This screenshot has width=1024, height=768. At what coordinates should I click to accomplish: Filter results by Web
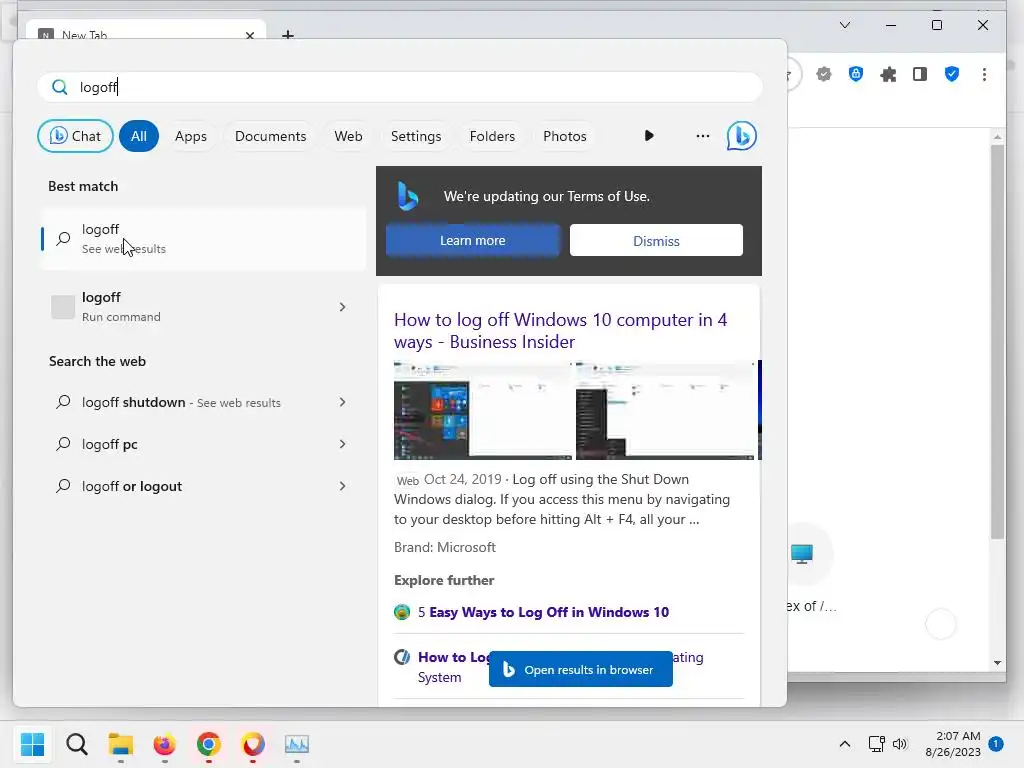coord(348,136)
